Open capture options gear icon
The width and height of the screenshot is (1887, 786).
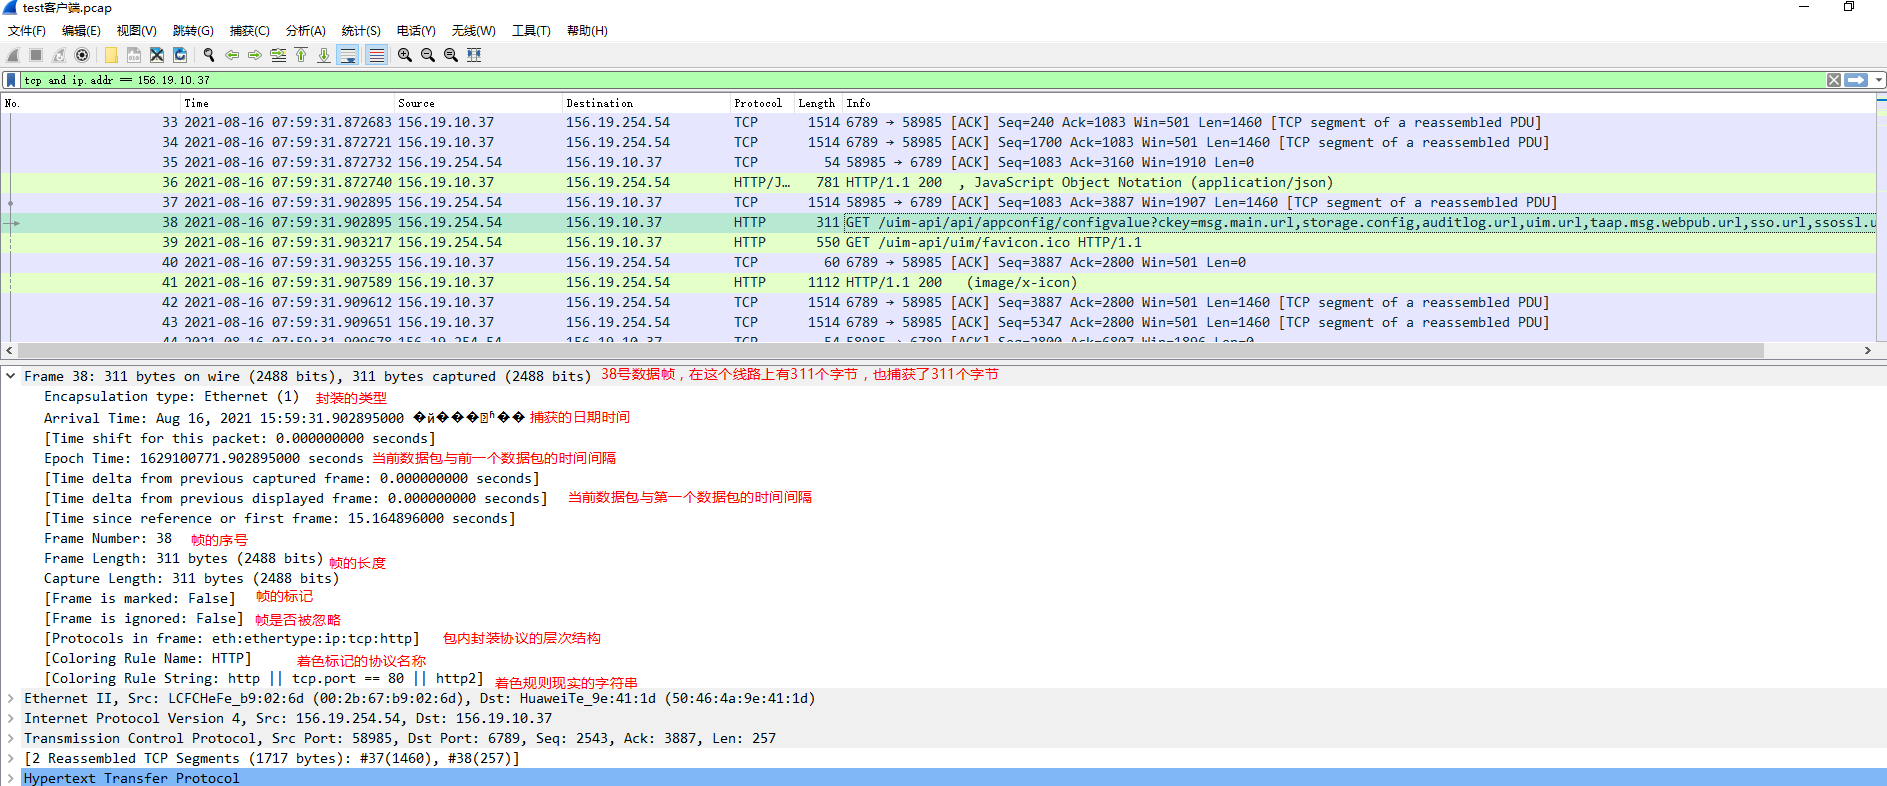(82, 55)
